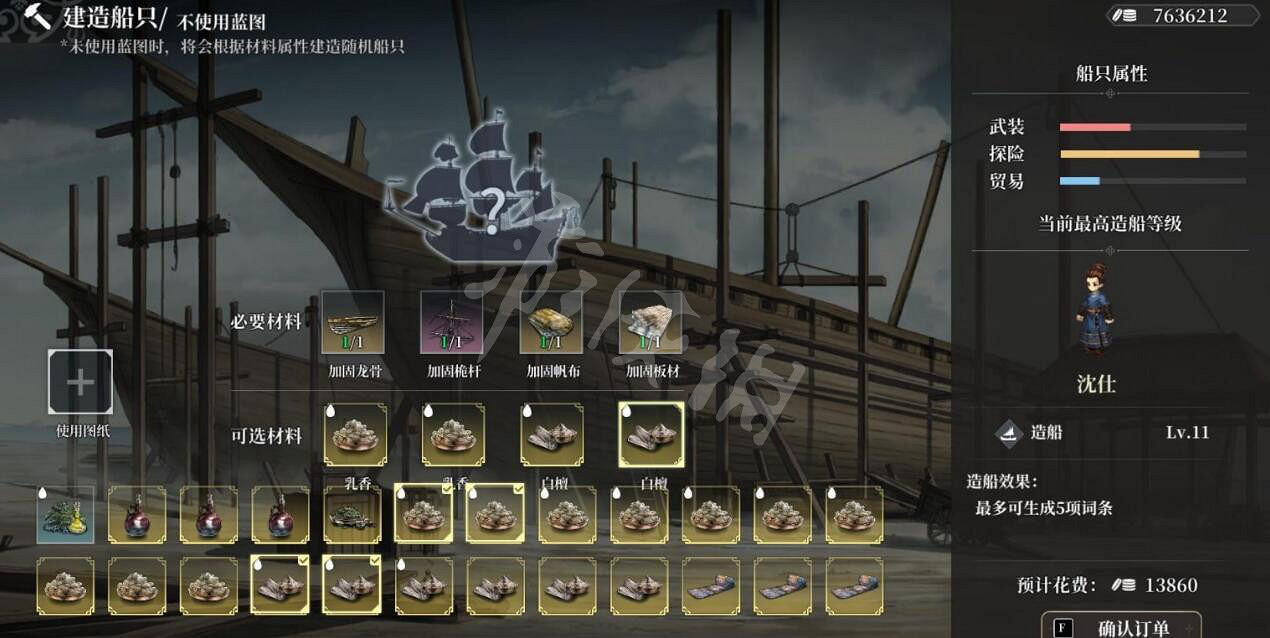Viewport: 1270px width, 638px height.
Task: Open the 不使用蓝图 header label
Action: 222,21
